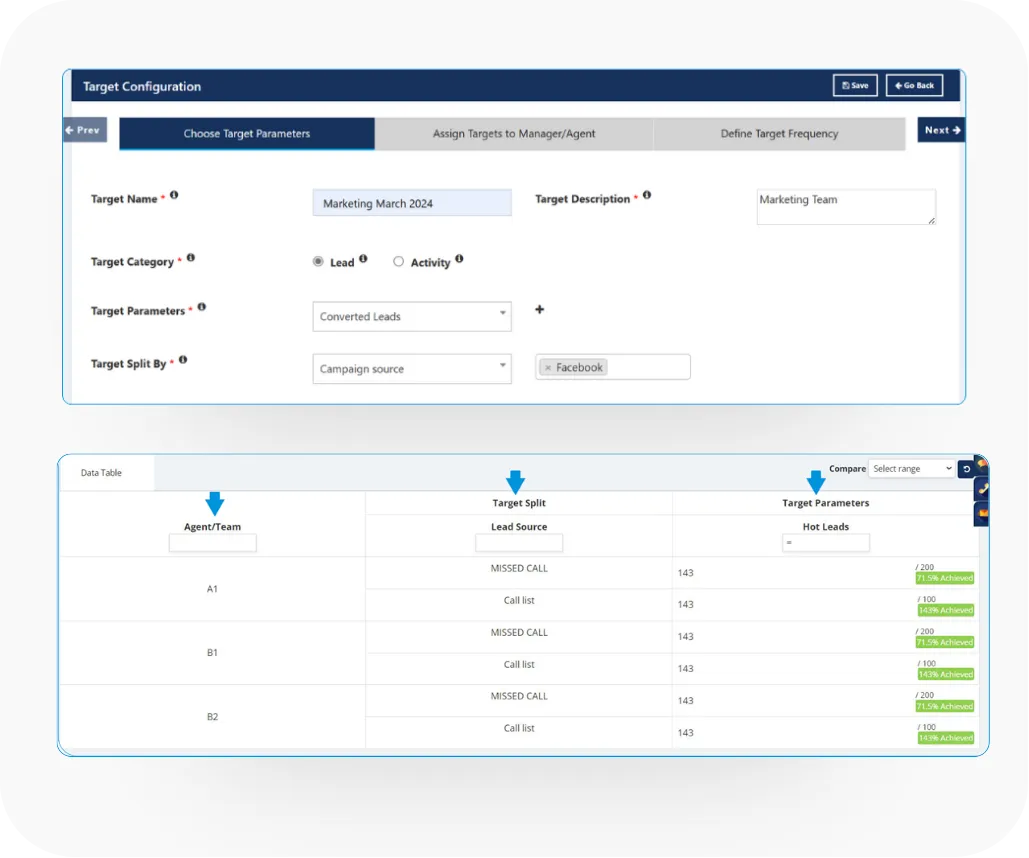Click the Go Back button
Image resolution: width=1029 pixels, height=858 pixels.
tap(914, 85)
